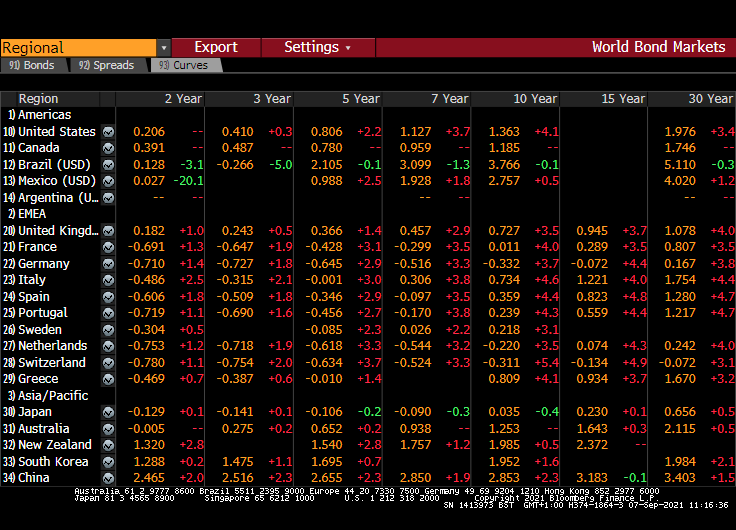Open the 10) United States row
736x530 pixels.
(x=49, y=132)
